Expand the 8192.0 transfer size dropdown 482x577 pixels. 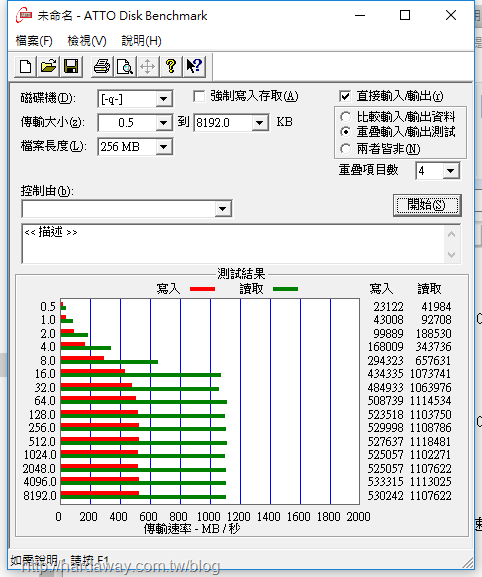click(260, 123)
